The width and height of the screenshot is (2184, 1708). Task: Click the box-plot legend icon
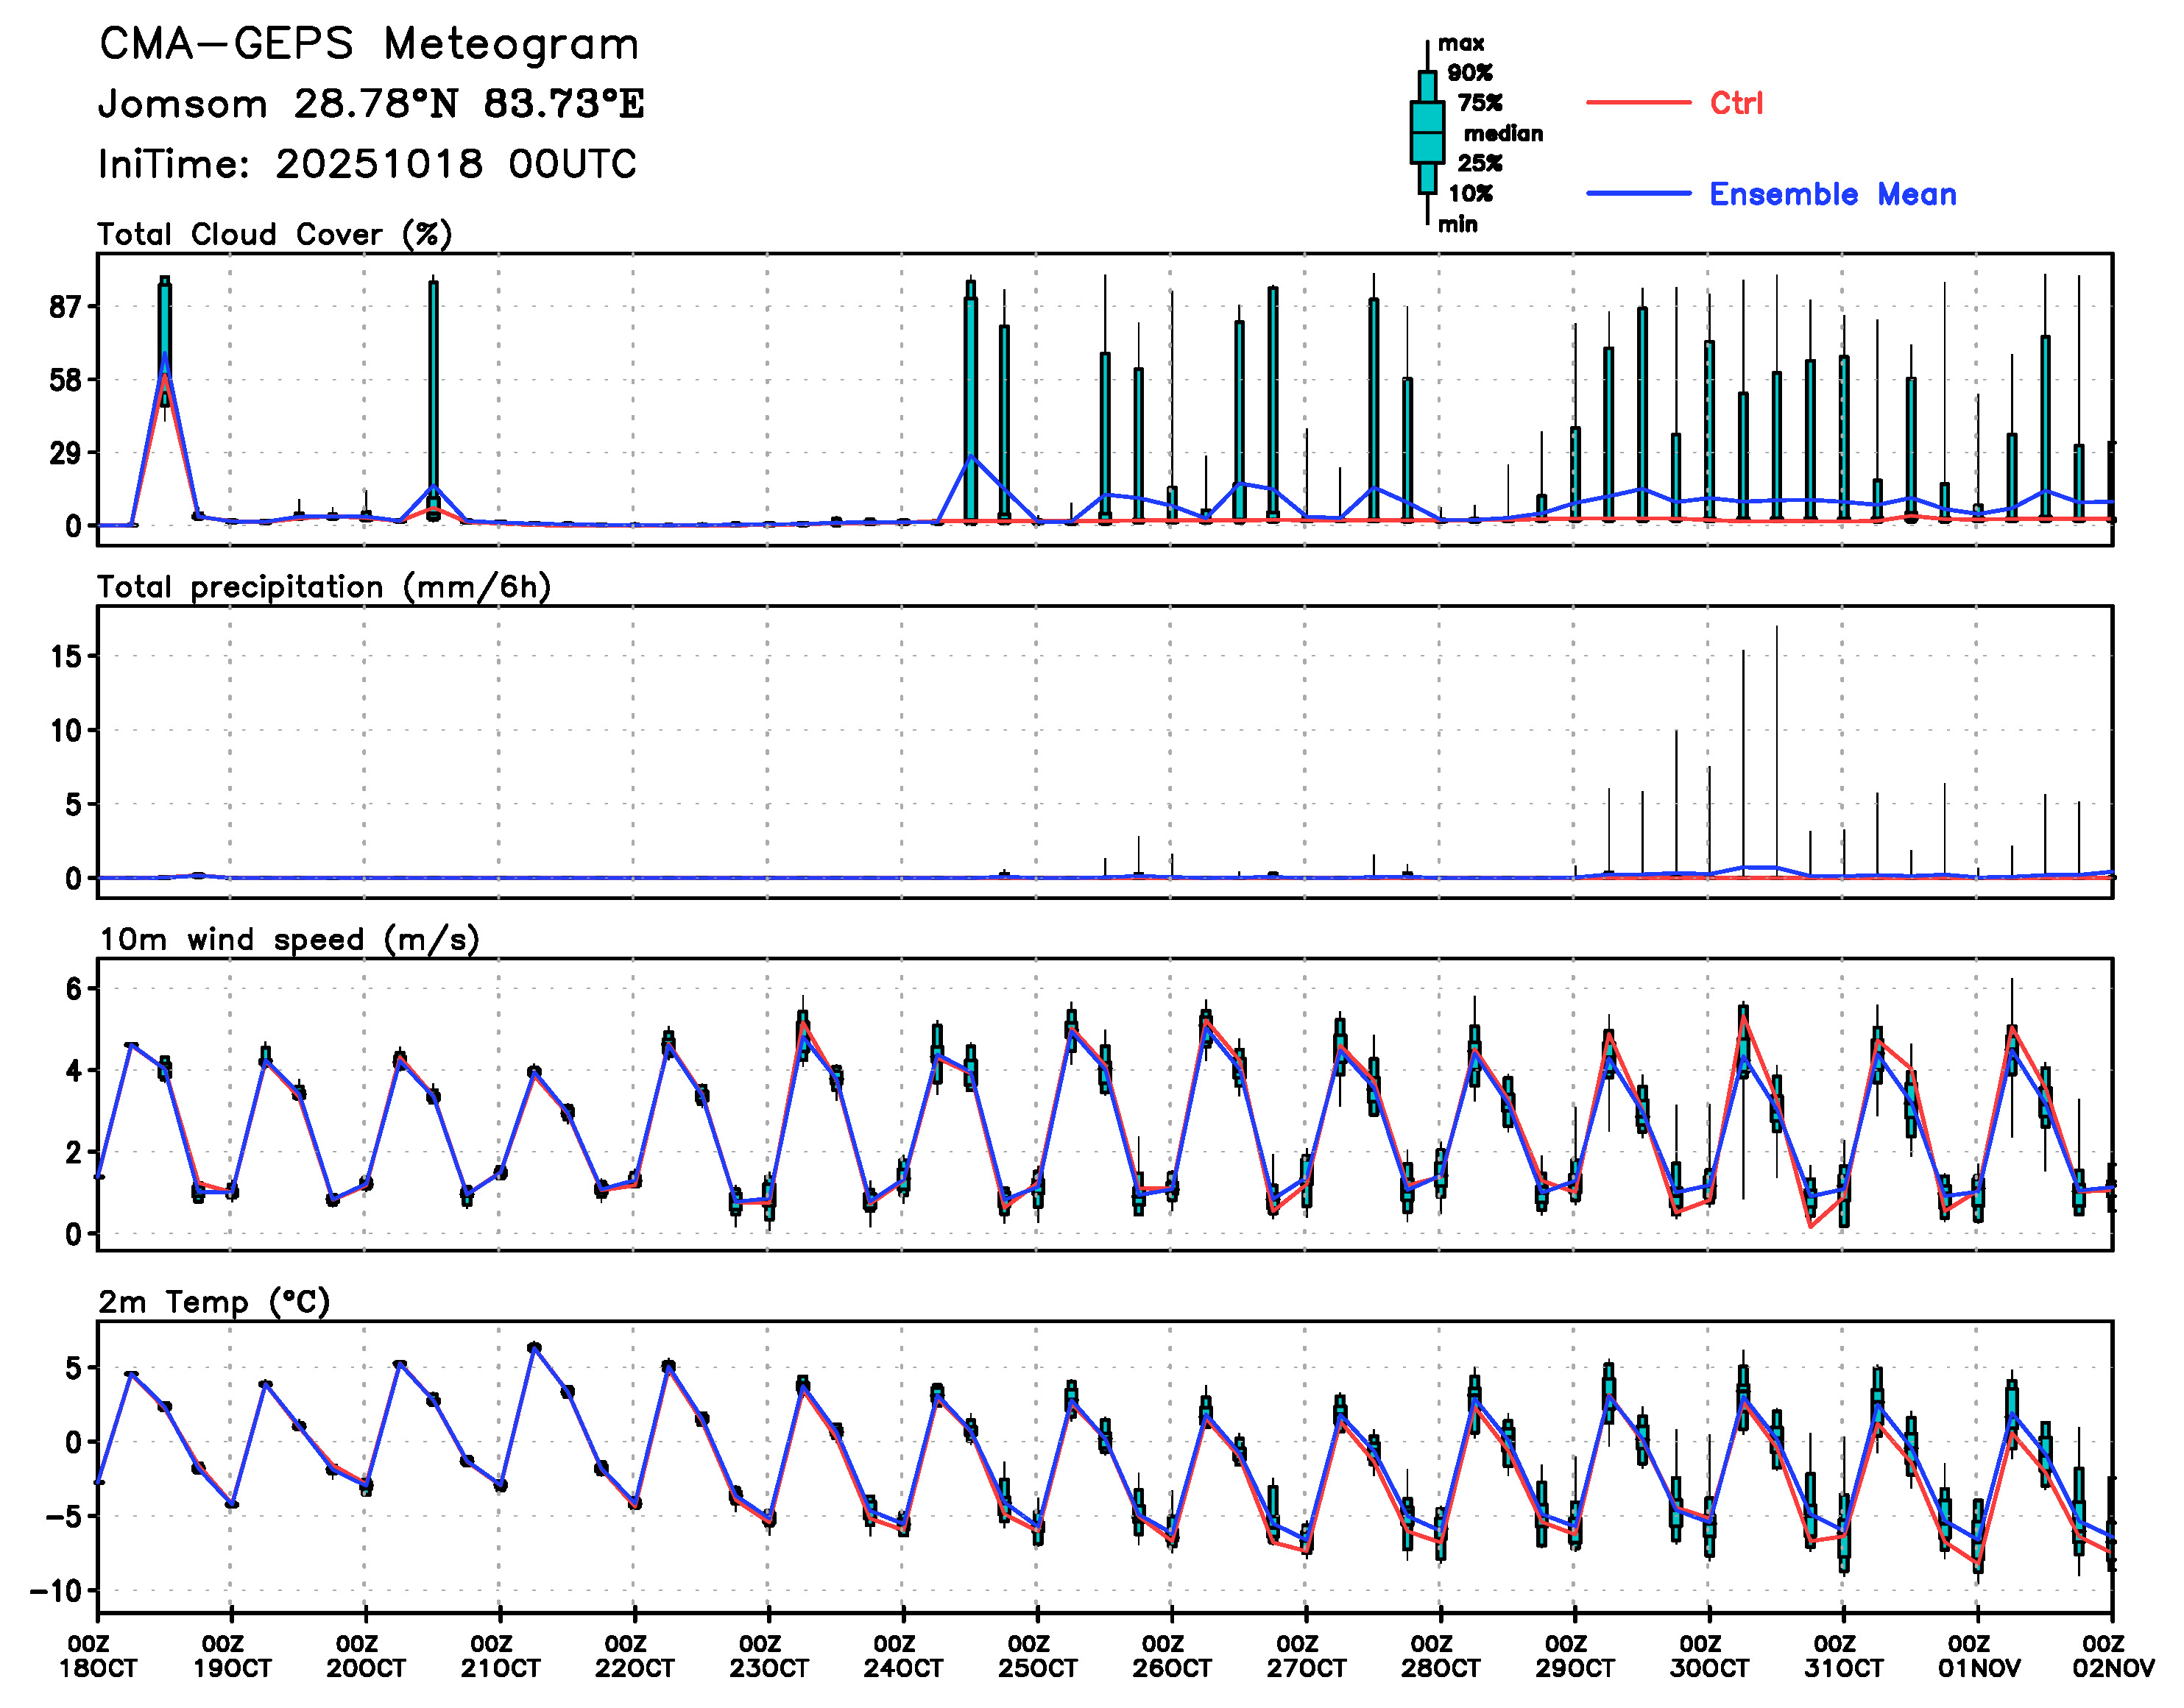[1427, 132]
